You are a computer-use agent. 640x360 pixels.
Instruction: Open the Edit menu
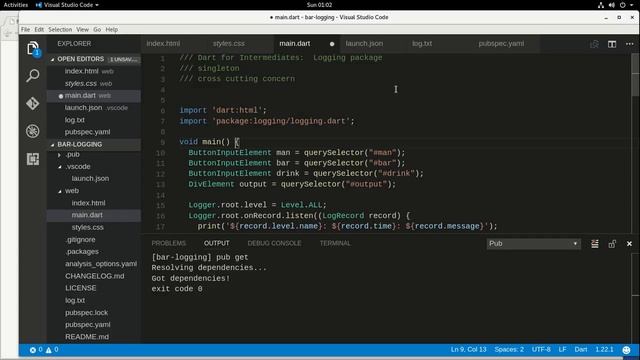(39, 29)
